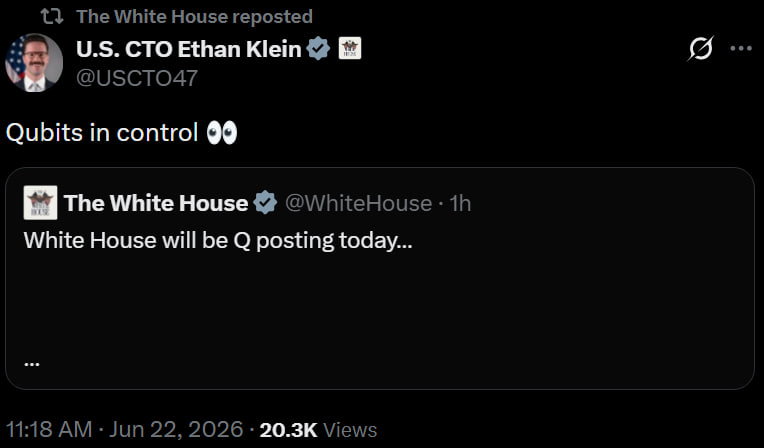Click "The White House" name in quoted post
The height and width of the screenshot is (448, 764).
pyautogui.click(x=156, y=203)
